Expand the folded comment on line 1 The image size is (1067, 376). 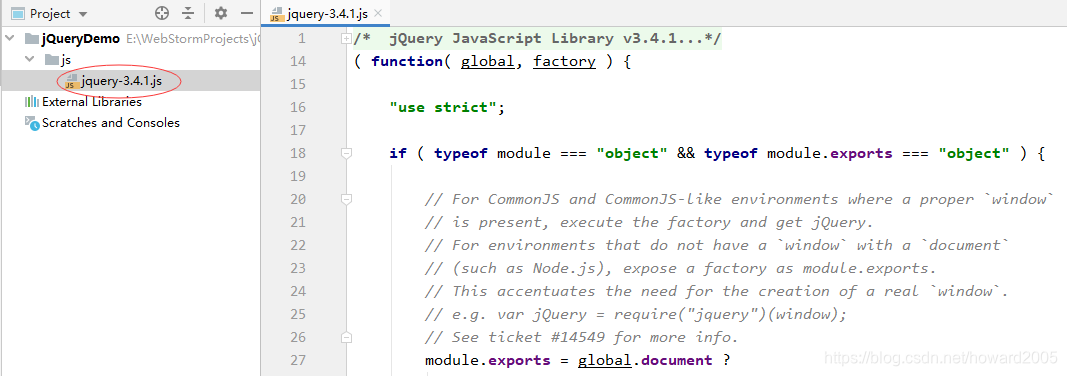(x=346, y=39)
